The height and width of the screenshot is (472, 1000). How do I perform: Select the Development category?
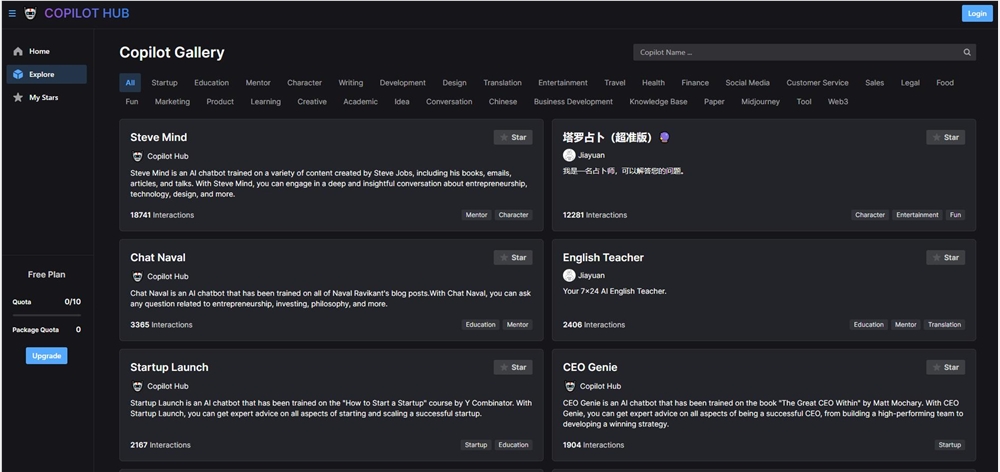coord(402,83)
